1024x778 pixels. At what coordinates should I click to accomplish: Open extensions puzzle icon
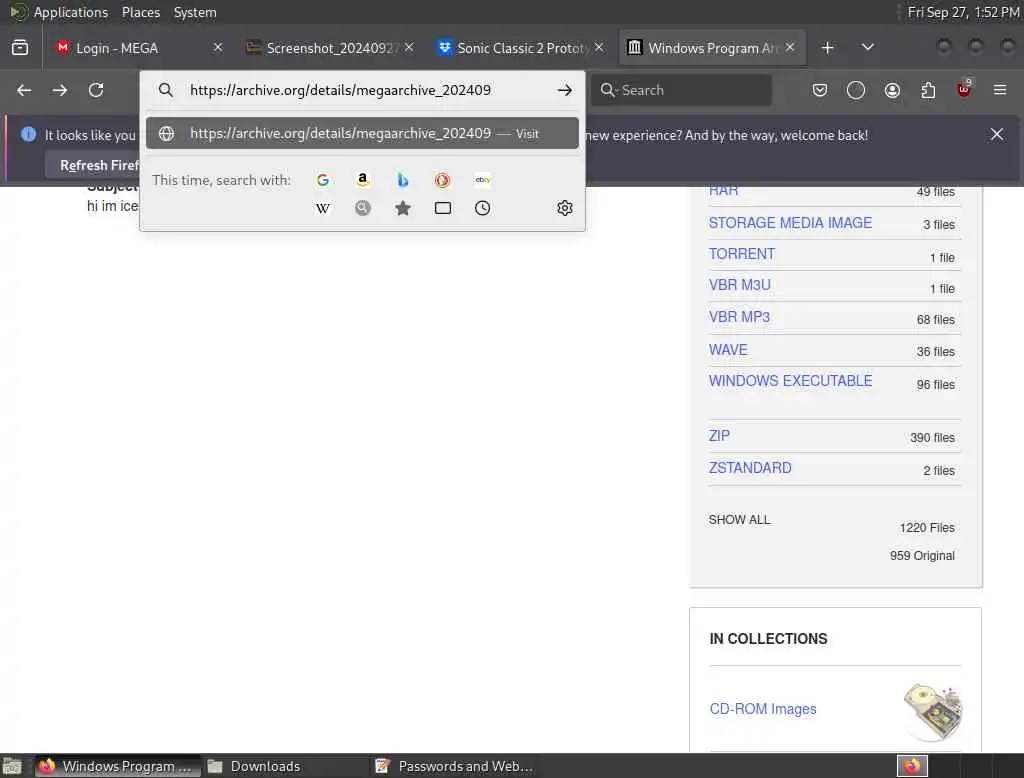click(x=928, y=90)
